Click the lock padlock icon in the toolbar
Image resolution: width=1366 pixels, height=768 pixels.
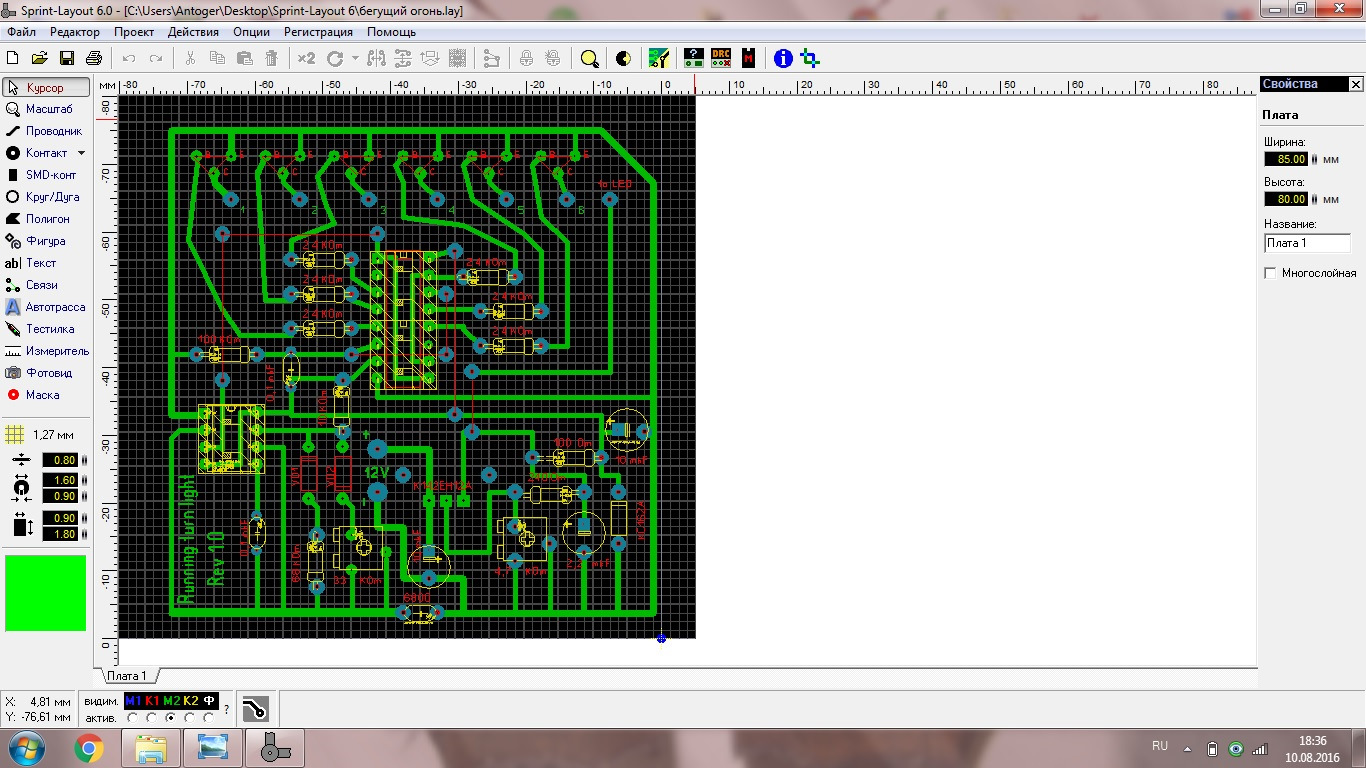525,58
